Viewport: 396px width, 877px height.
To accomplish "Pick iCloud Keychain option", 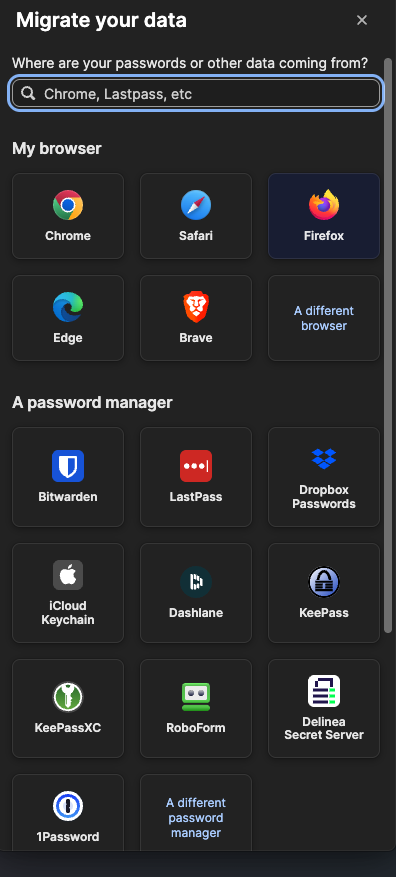I will coord(68,593).
